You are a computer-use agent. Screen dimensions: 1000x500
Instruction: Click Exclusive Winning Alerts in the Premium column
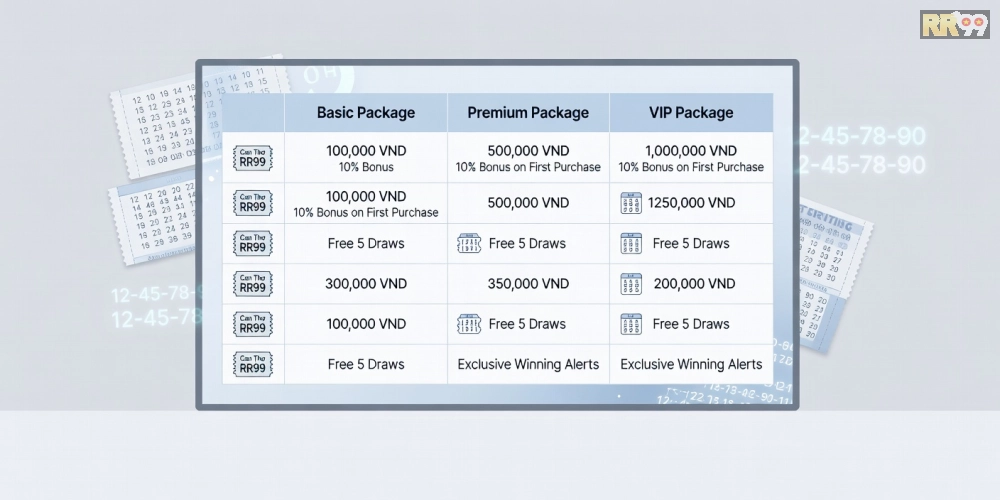[x=528, y=365]
